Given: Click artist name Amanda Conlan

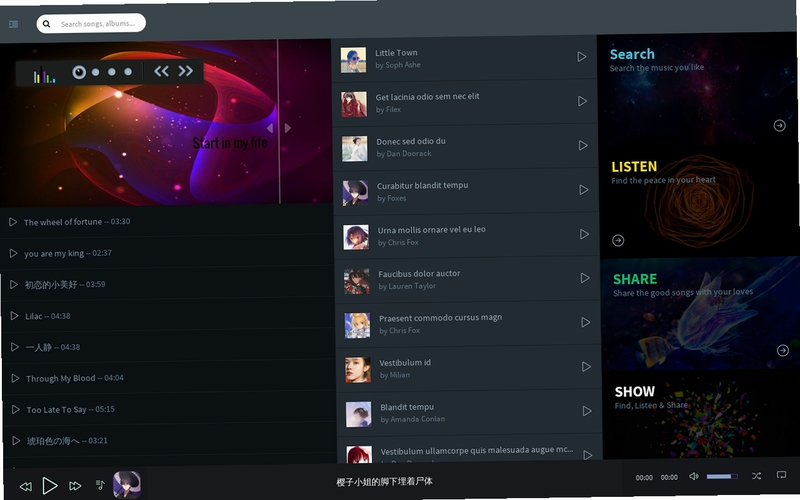Looking at the screenshot, I should tap(417, 419).
